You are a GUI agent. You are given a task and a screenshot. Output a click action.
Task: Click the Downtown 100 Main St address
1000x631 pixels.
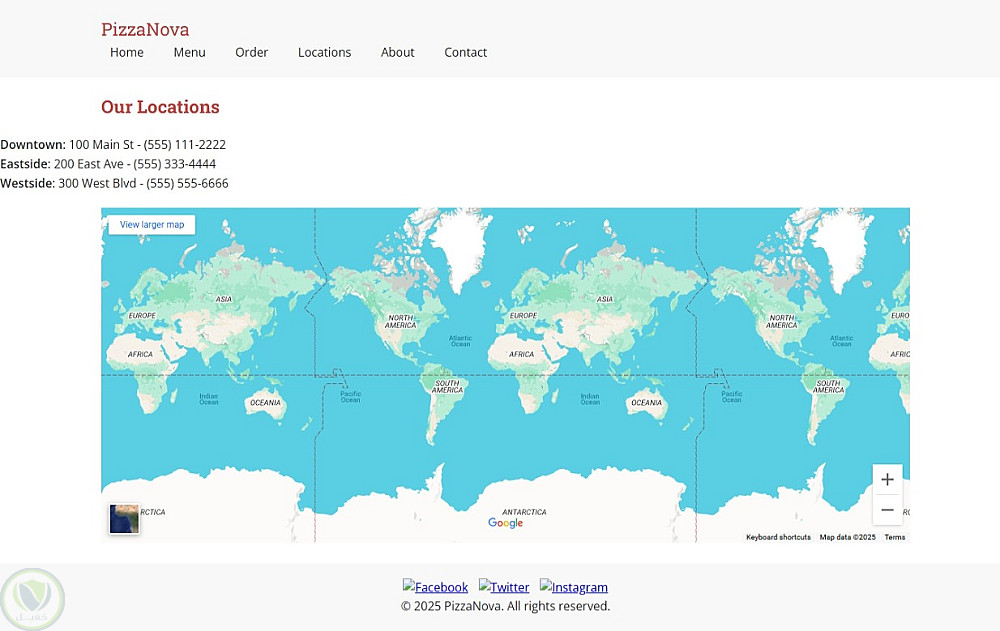pos(113,145)
